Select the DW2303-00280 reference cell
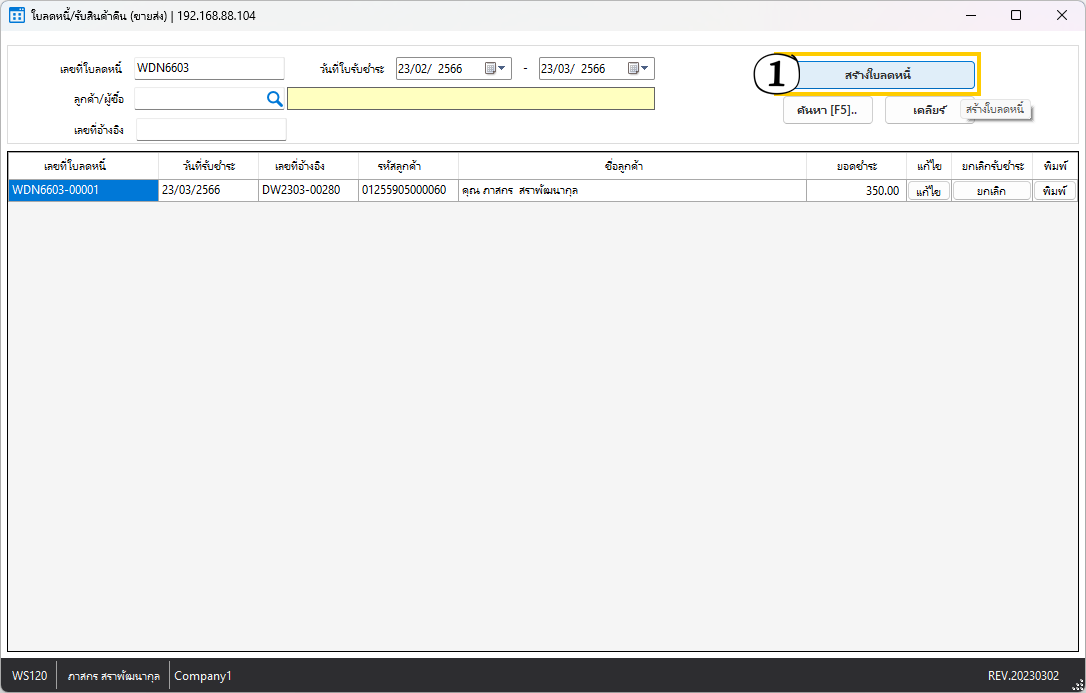 point(308,191)
